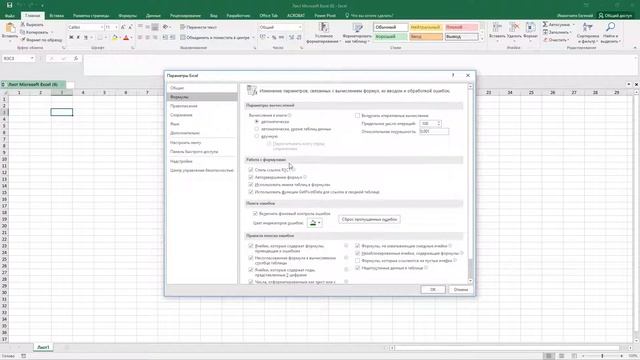Click the maximum iterations number field

click(x=428, y=123)
